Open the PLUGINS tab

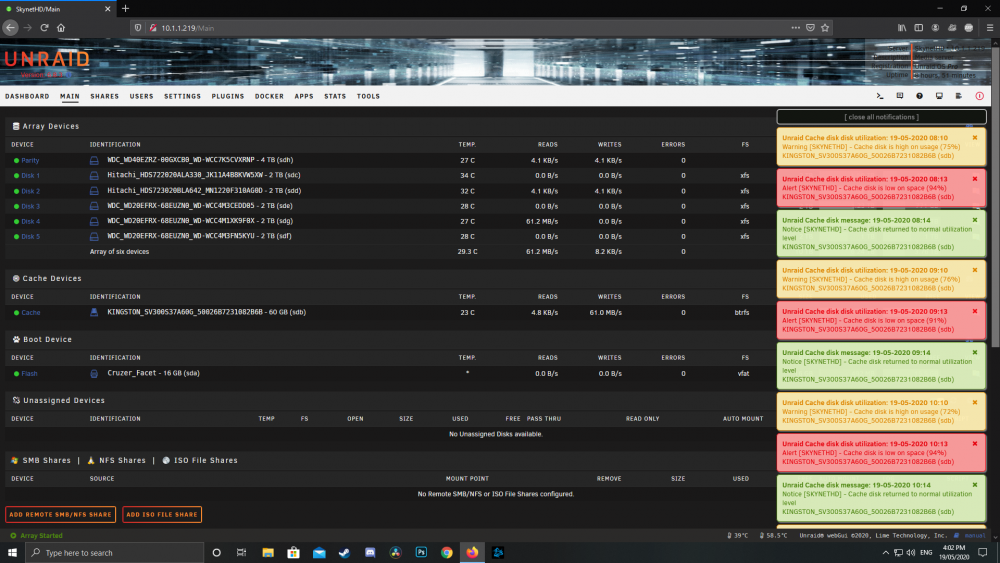[228, 96]
